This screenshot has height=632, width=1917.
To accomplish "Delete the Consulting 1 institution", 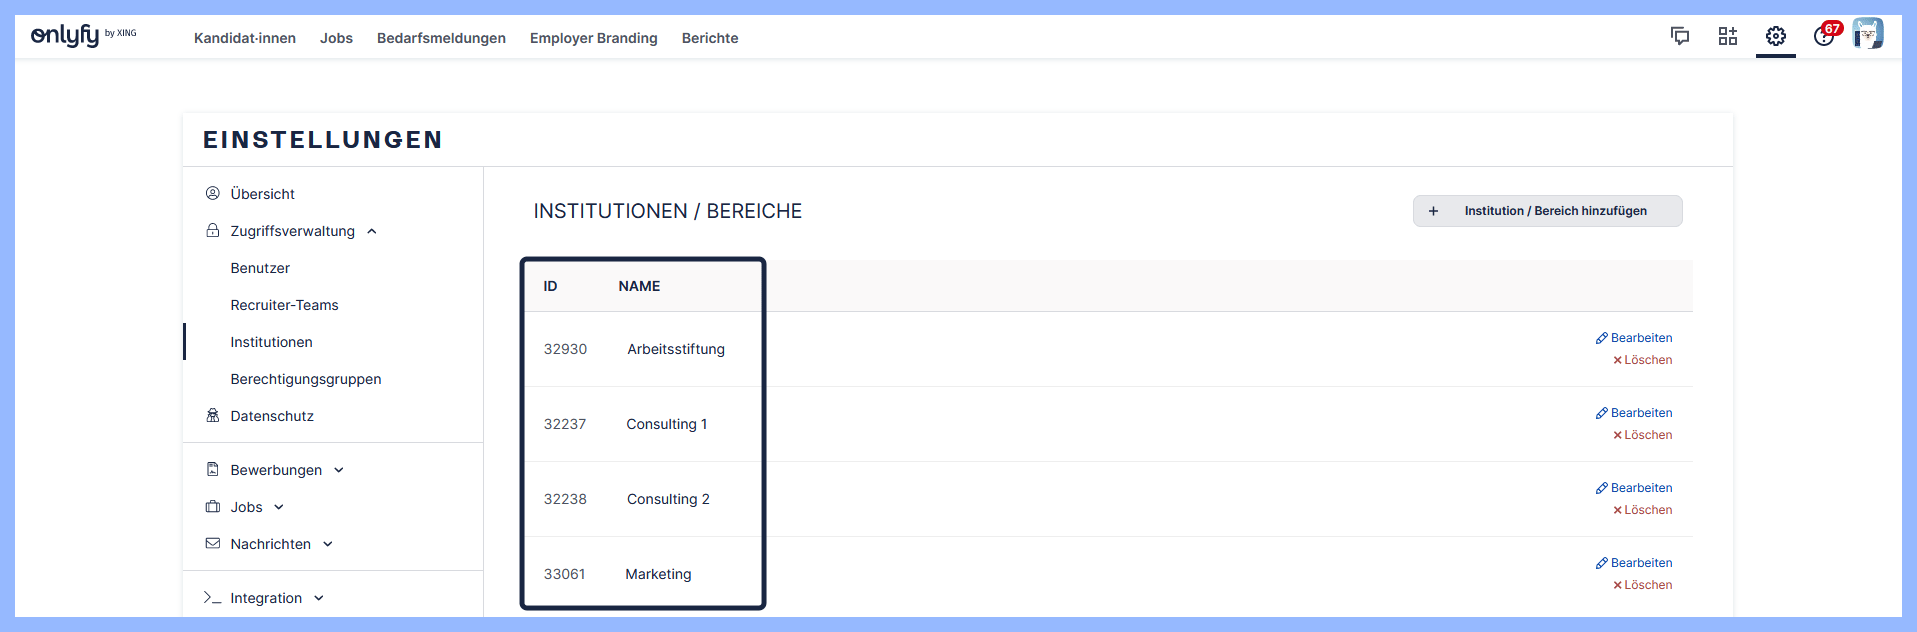I will click(x=1642, y=435).
